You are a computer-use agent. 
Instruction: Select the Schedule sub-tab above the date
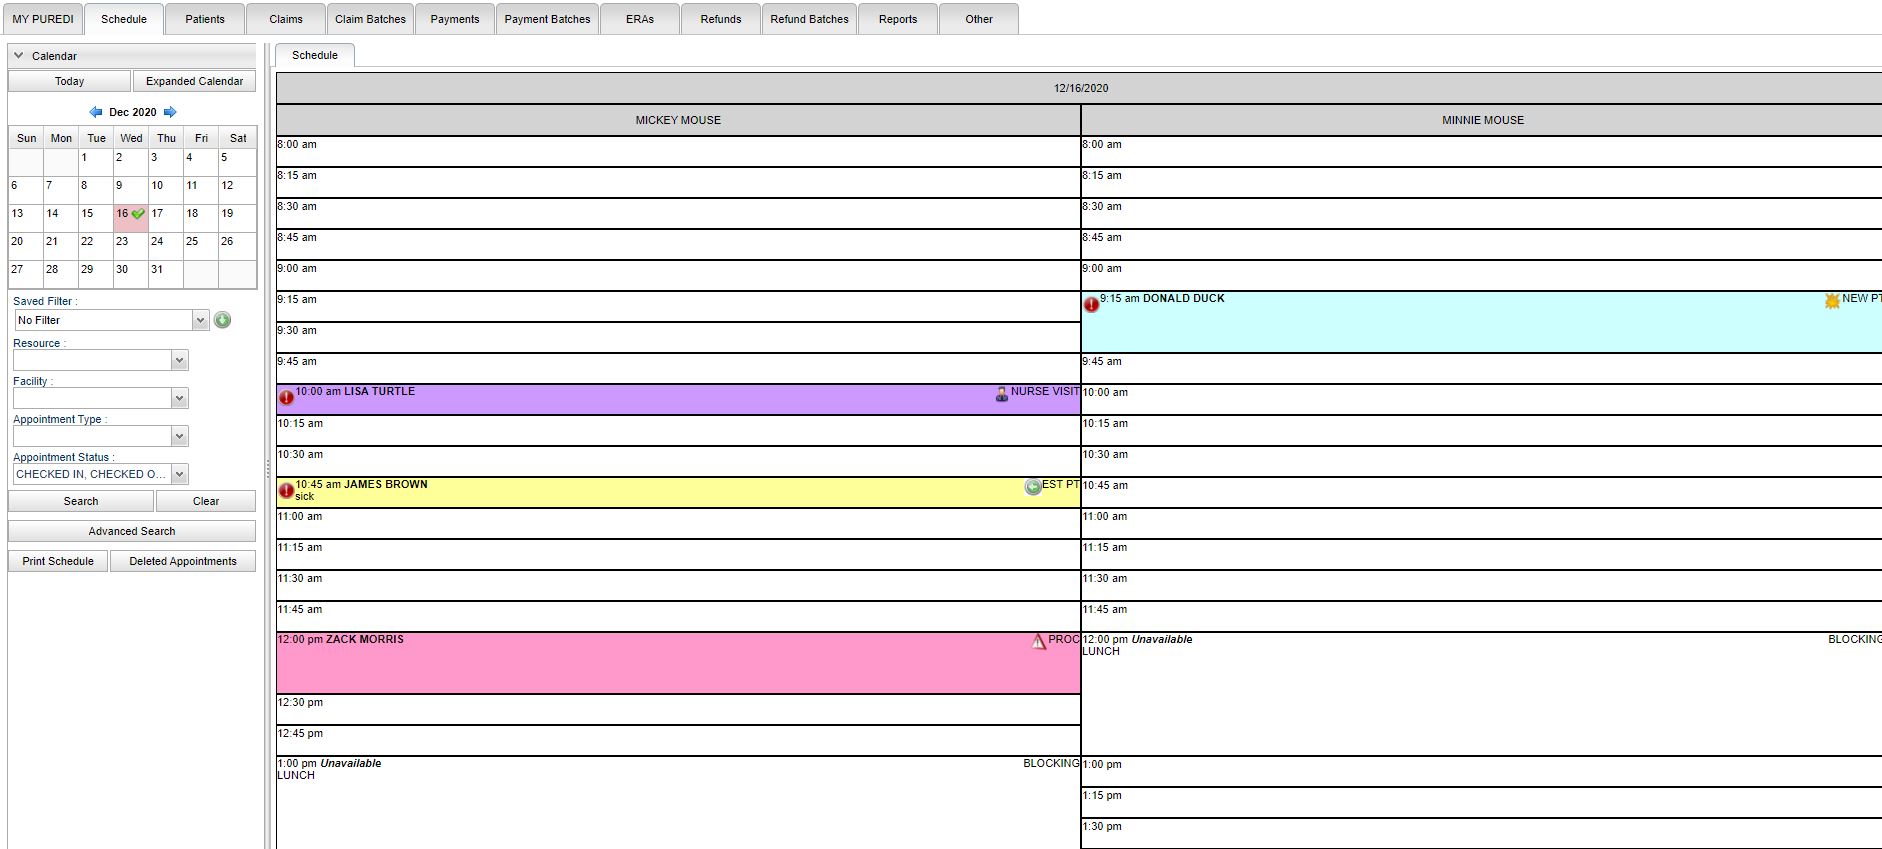315,55
